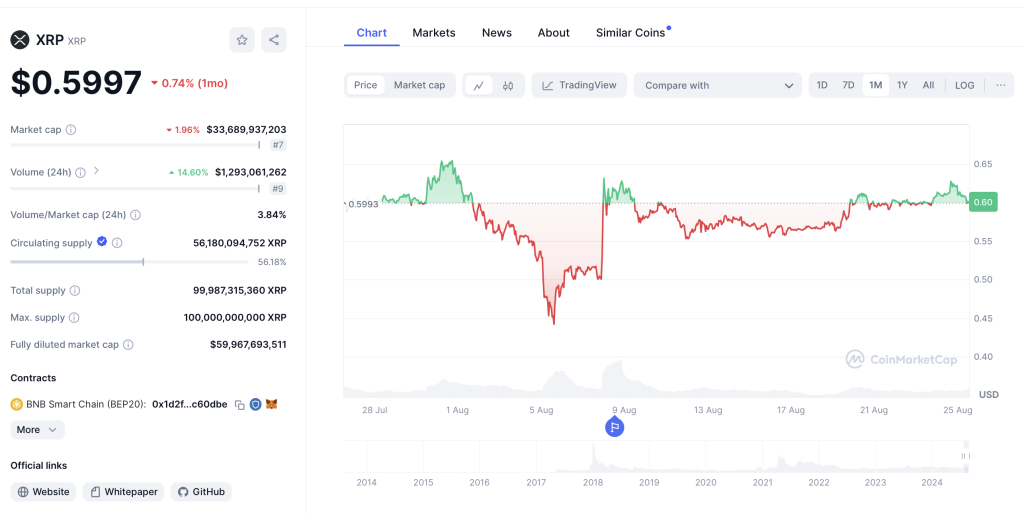Open Whitepaper link
Image resolution: width=1024 pixels, height=515 pixels.
coord(123,492)
